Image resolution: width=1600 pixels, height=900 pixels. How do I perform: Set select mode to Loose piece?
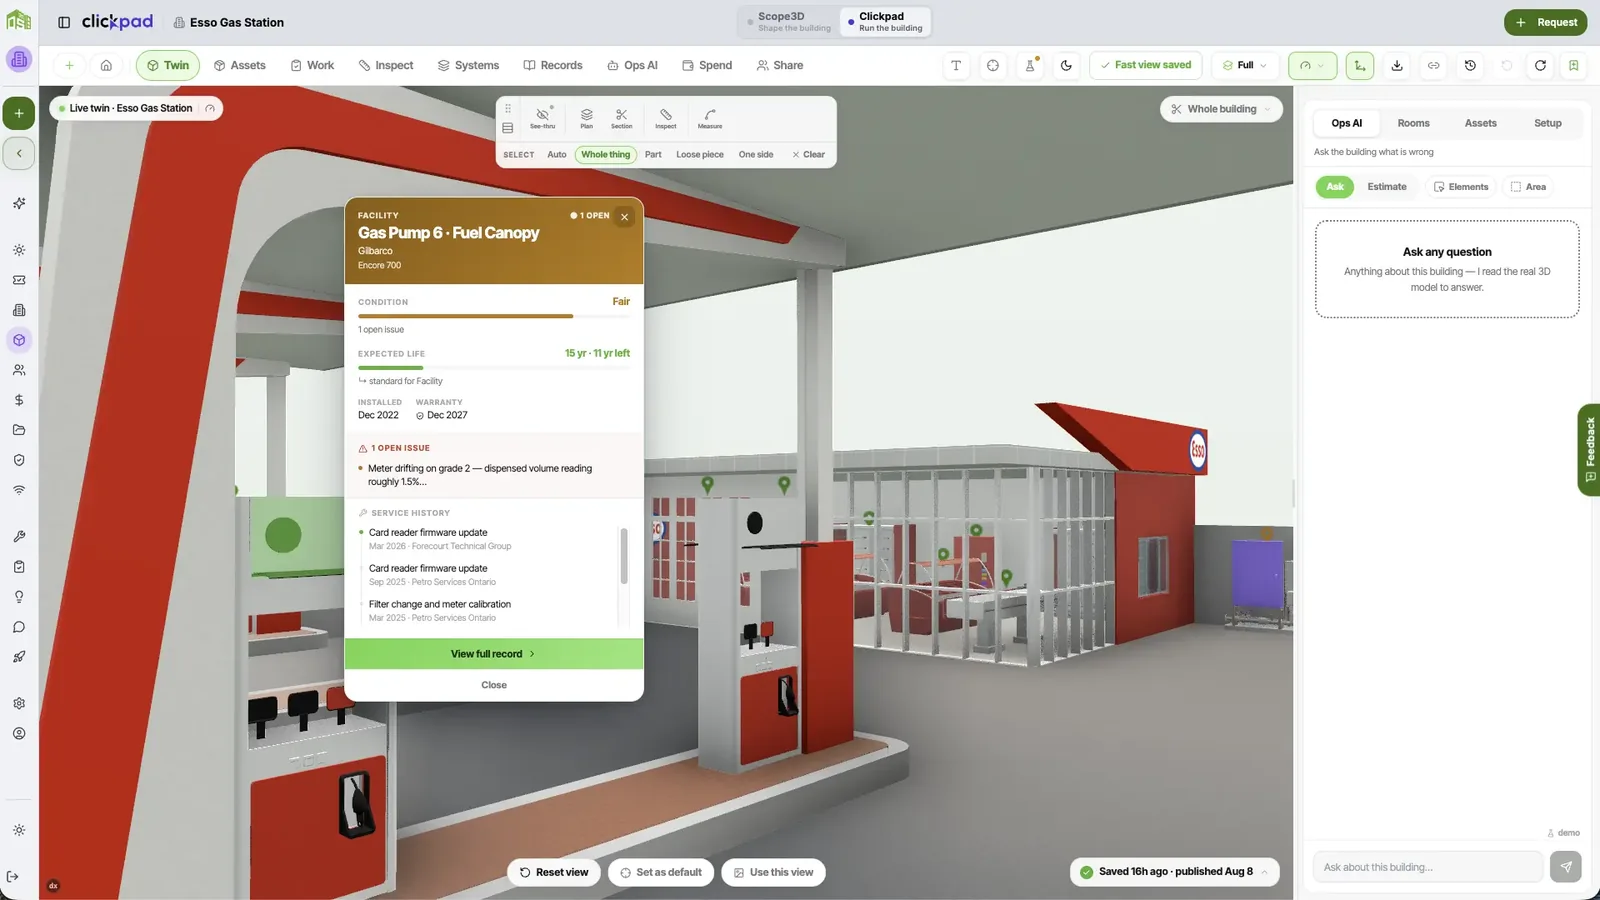point(700,155)
